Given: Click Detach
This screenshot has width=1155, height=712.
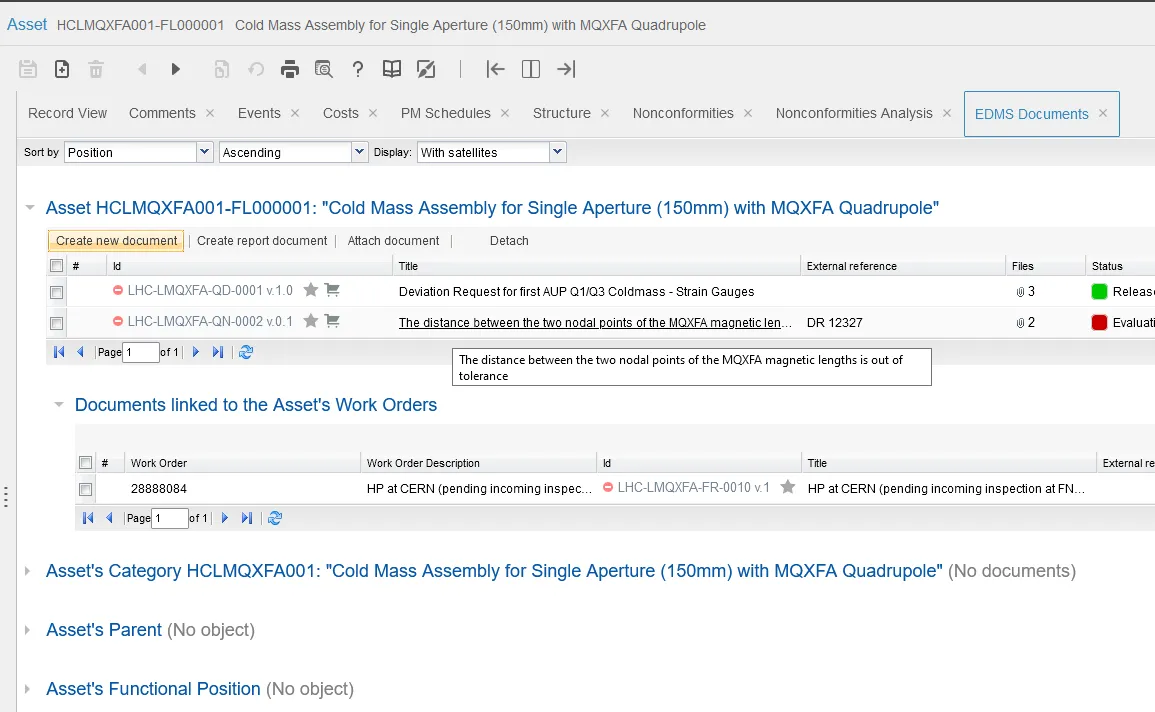Looking at the screenshot, I should pyautogui.click(x=509, y=241).
